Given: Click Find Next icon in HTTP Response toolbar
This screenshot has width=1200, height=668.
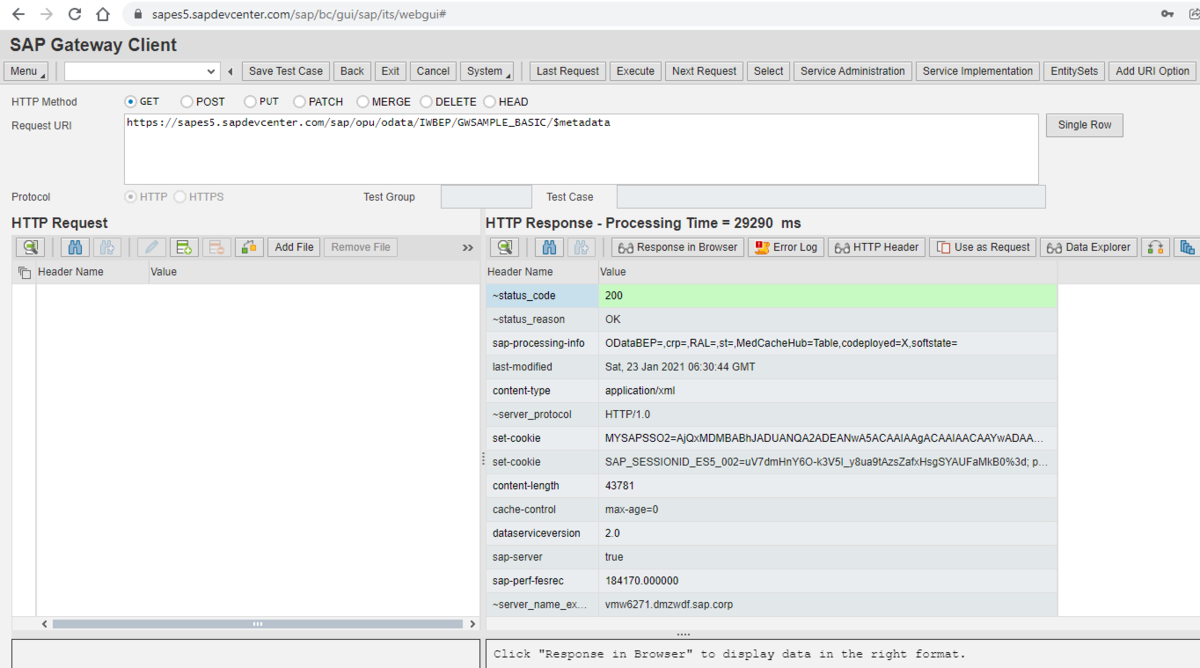Looking at the screenshot, I should coord(580,247).
